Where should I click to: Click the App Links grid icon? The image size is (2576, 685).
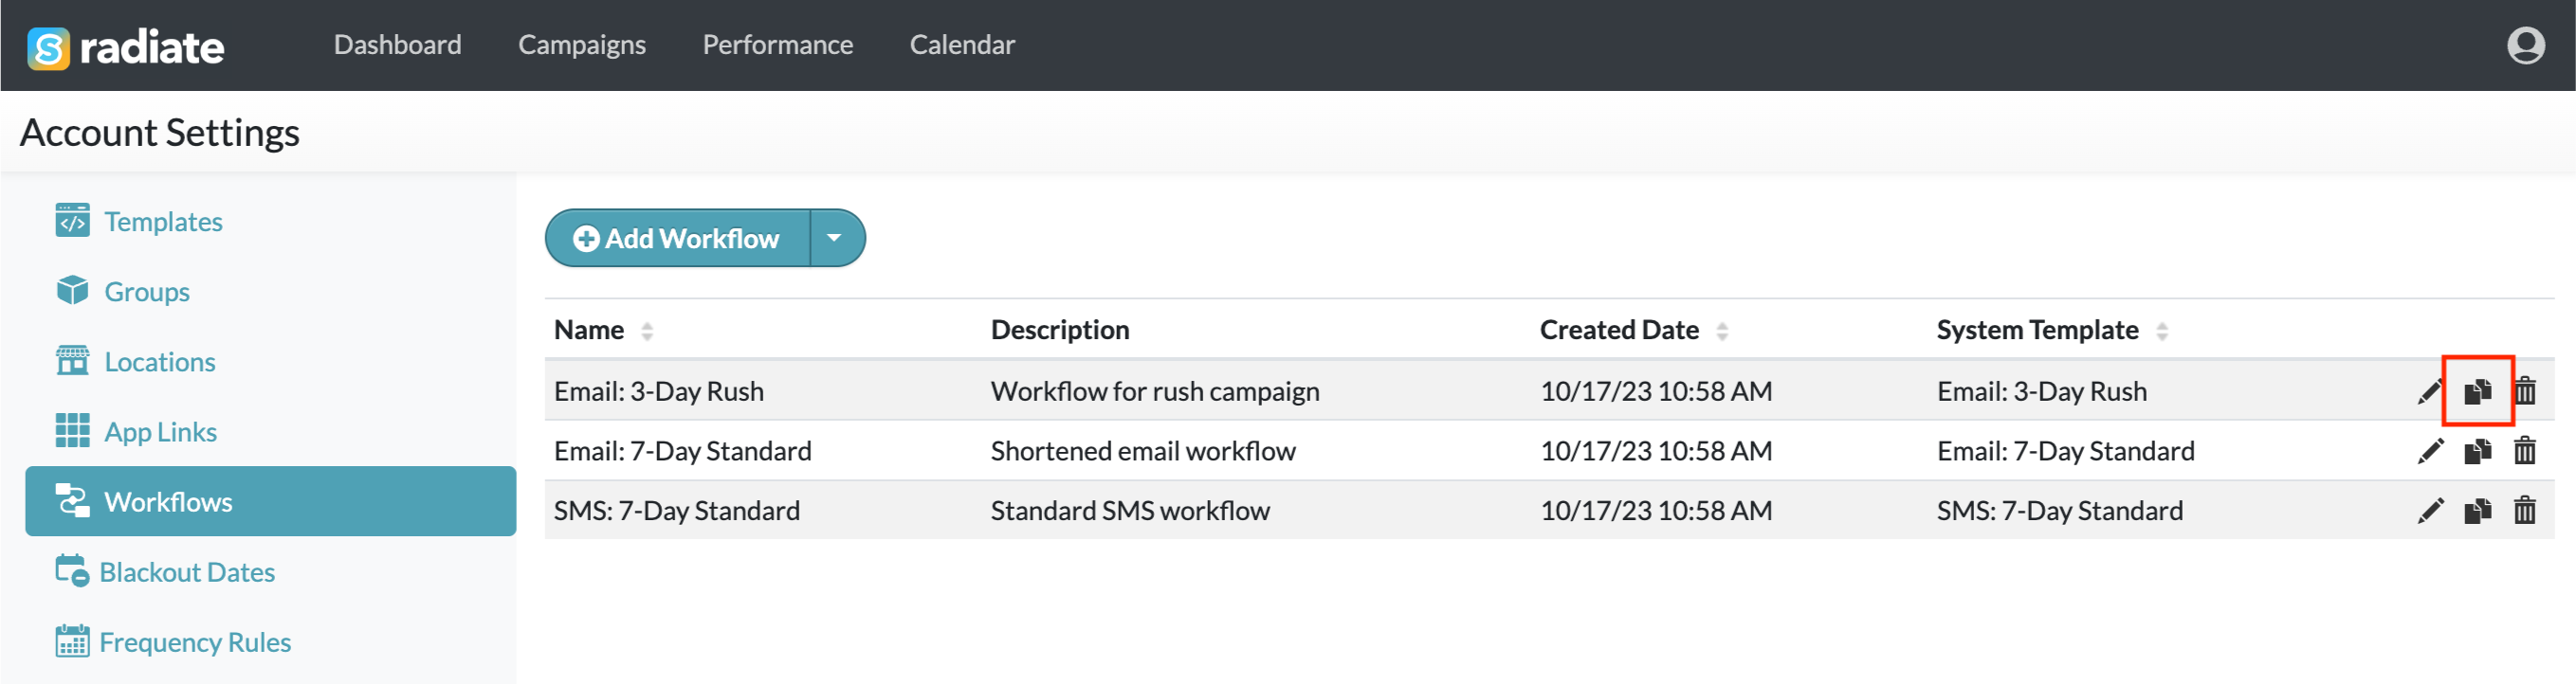point(72,431)
